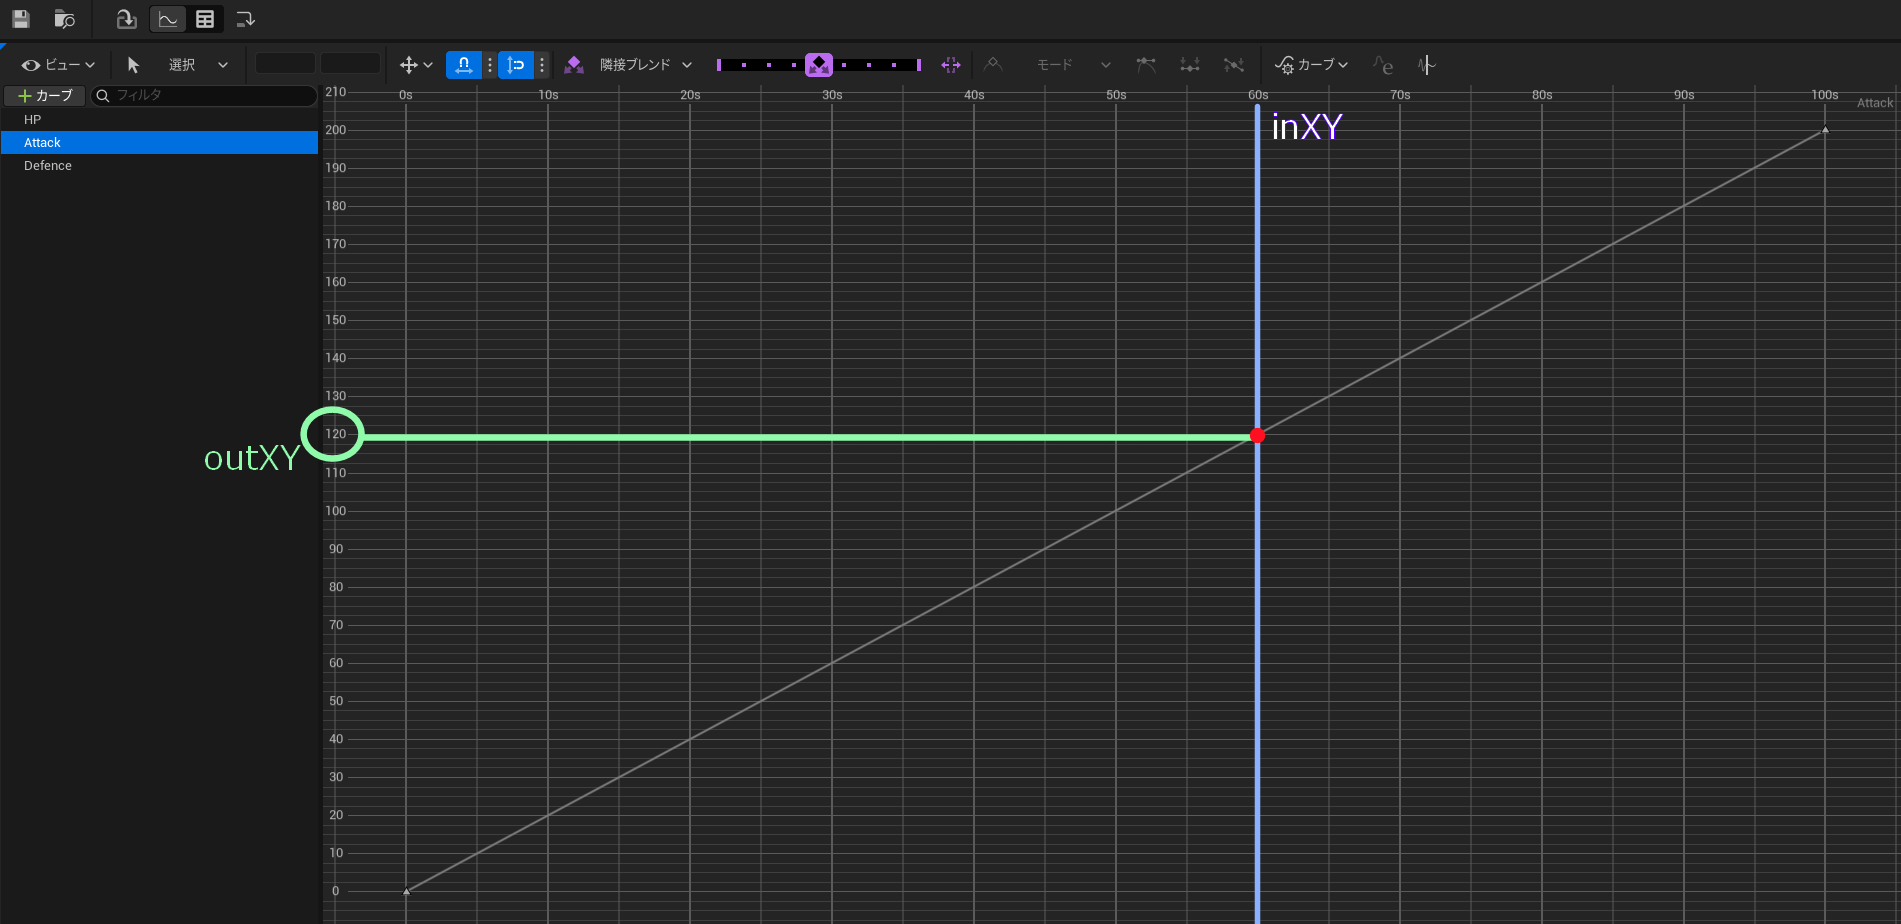The image size is (1901, 924).
Task: Click the purple blend slider handle
Action: [819, 65]
